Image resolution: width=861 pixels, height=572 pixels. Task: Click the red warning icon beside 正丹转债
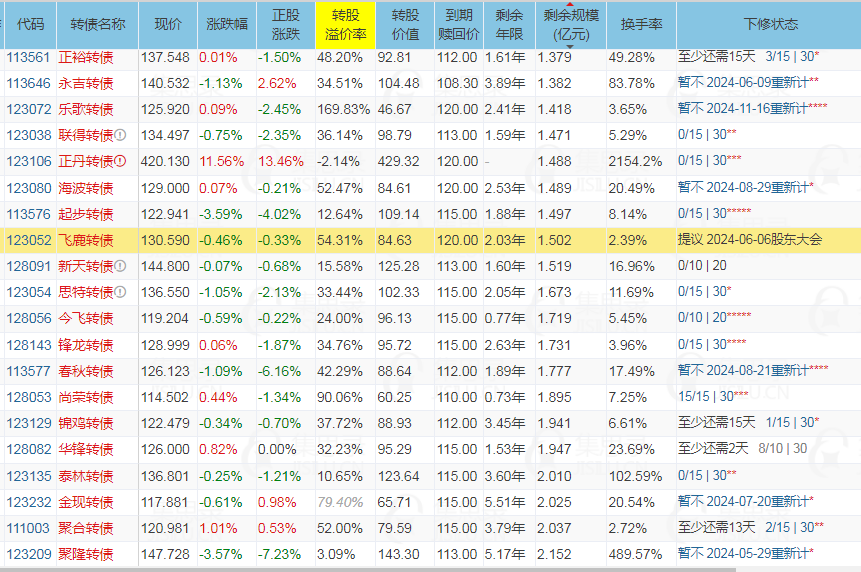[x=120, y=161]
